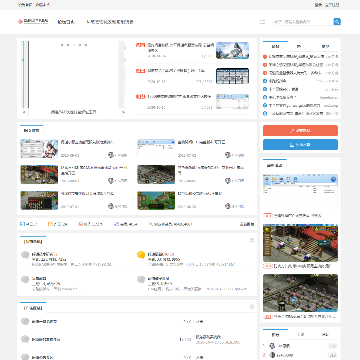The width and height of the screenshot is (360, 360).
Task: Show next slide with right slideshow arrow
Action: click(x=123, y=112)
